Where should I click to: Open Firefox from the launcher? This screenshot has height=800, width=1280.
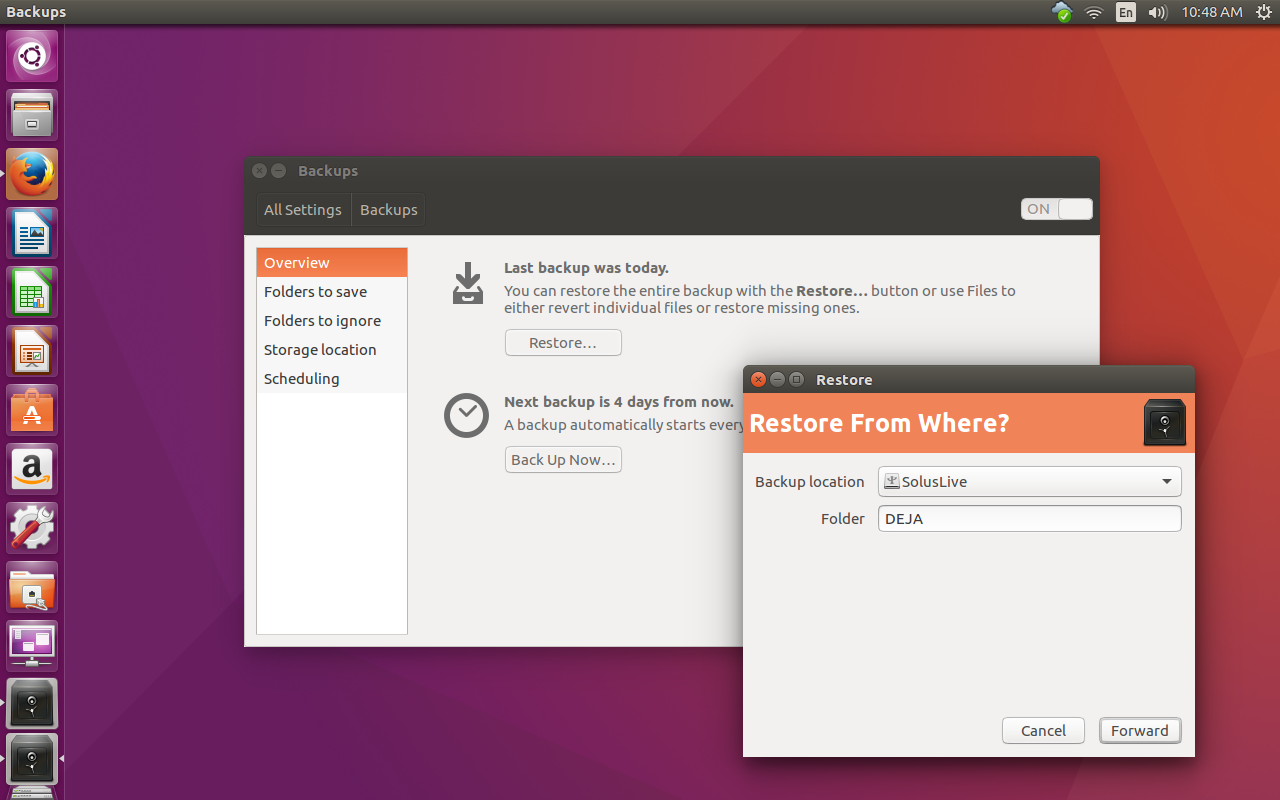(x=32, y=174)
